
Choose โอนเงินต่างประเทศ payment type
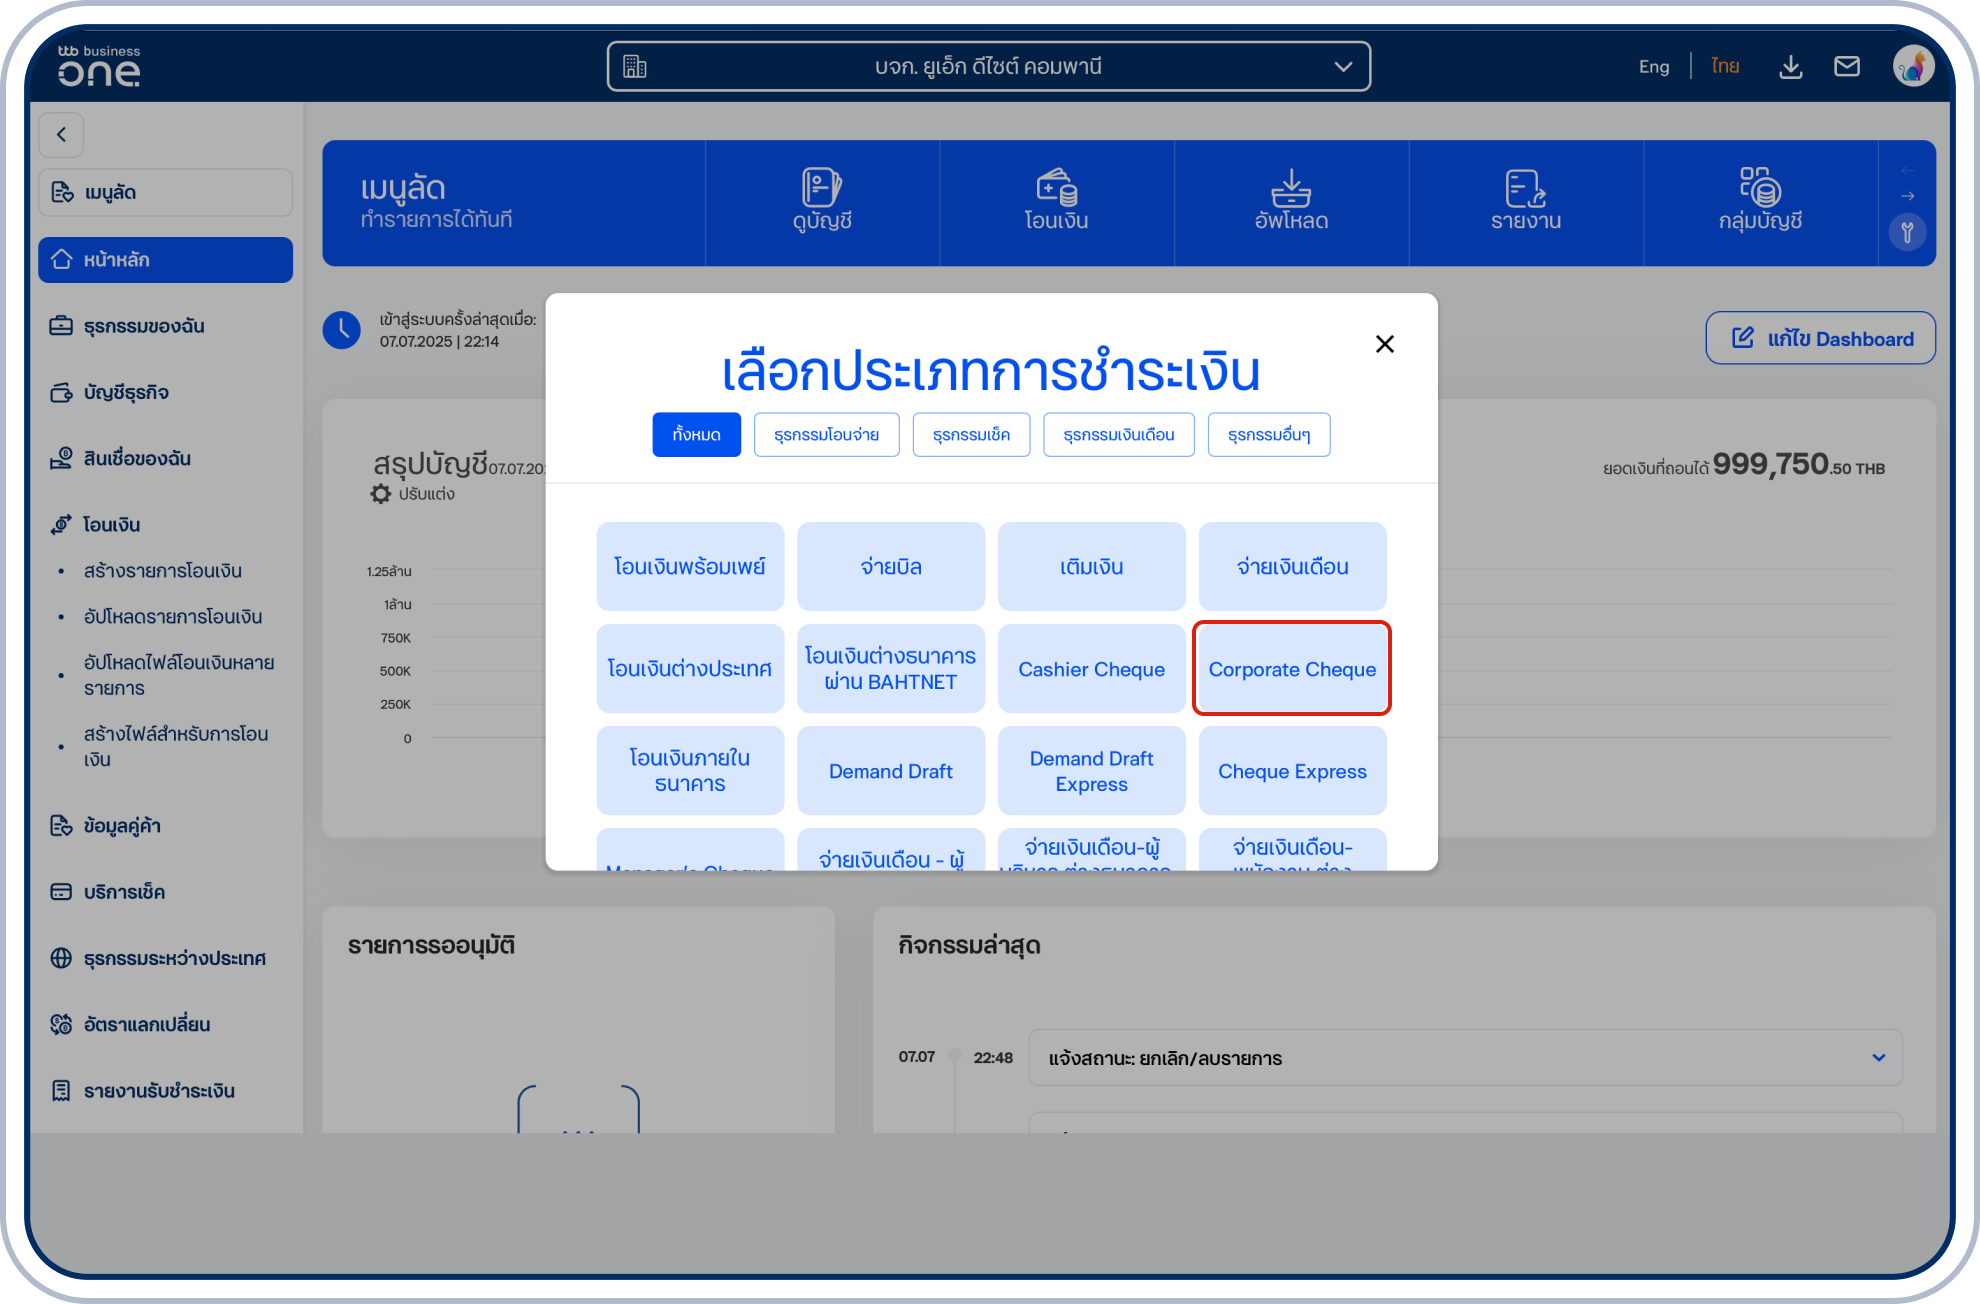690,669
